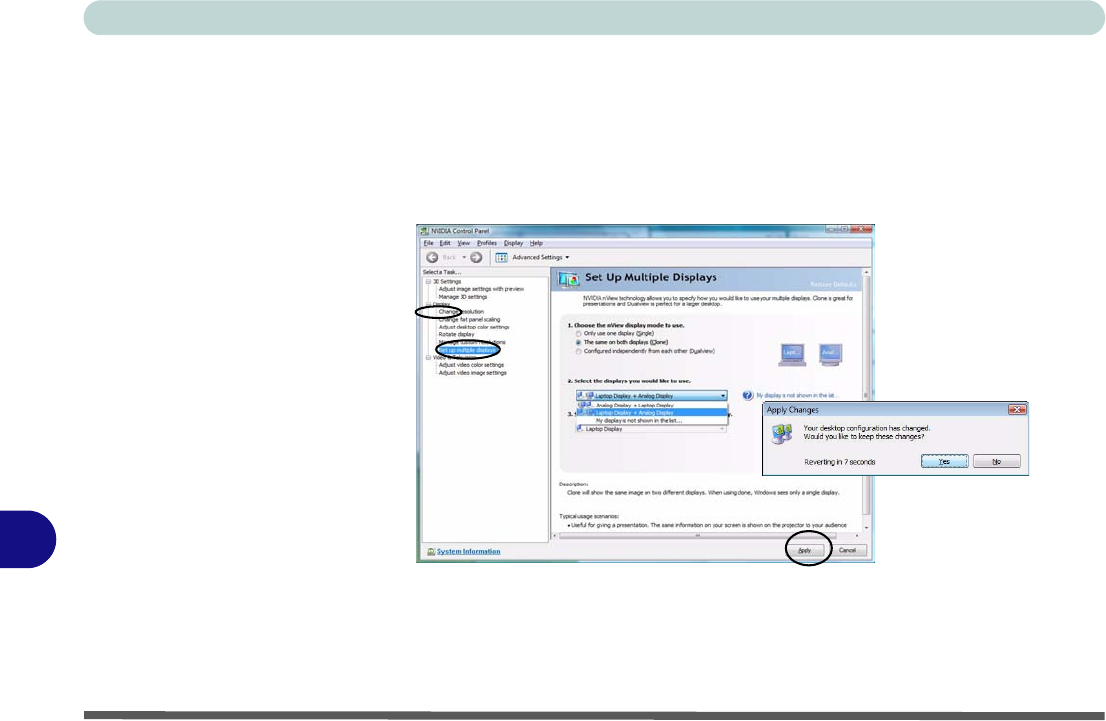Open the display combination dropdown
Viewport: 1106px width, 721px height.
click(651, 396)
